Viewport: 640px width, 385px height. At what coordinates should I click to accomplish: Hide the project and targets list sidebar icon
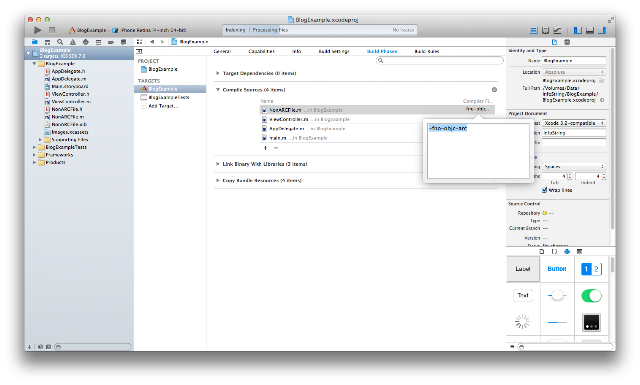click(x=139, y=51)
